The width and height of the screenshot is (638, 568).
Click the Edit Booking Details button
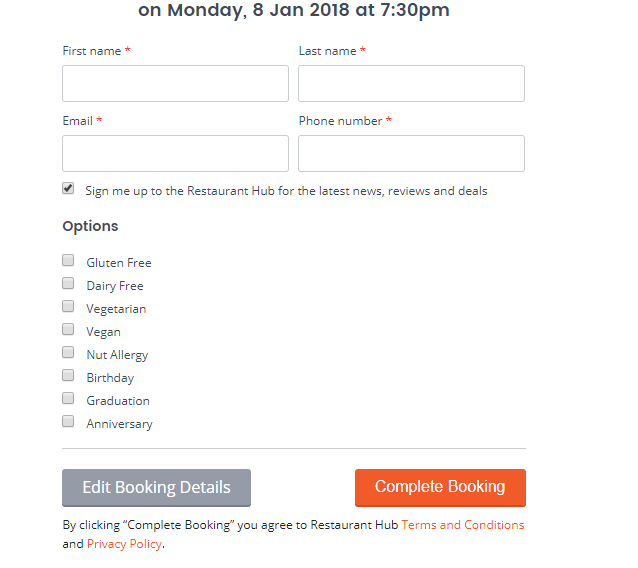[156, 487]
